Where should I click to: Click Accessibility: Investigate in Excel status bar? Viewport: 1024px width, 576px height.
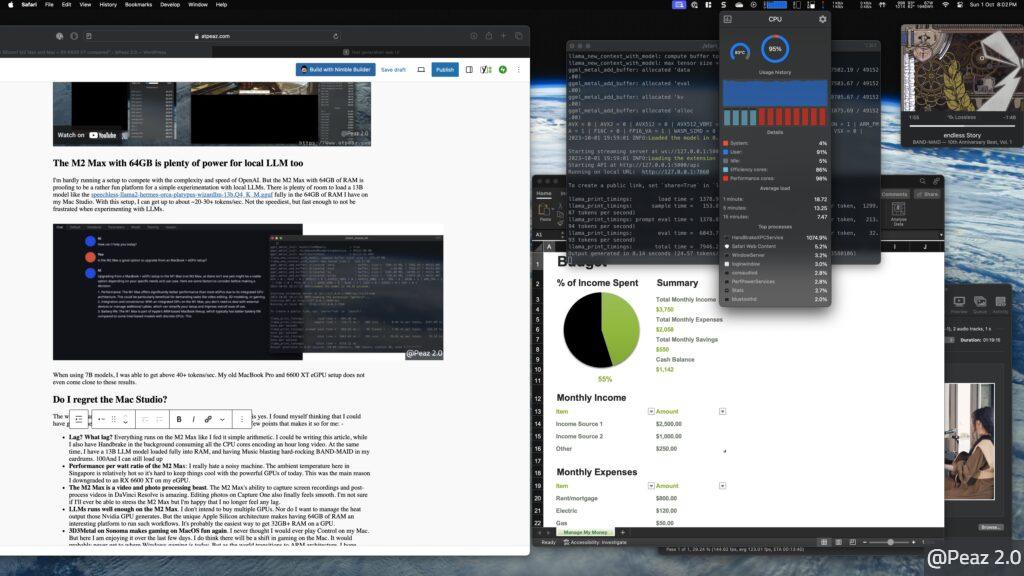click(595, 542)
